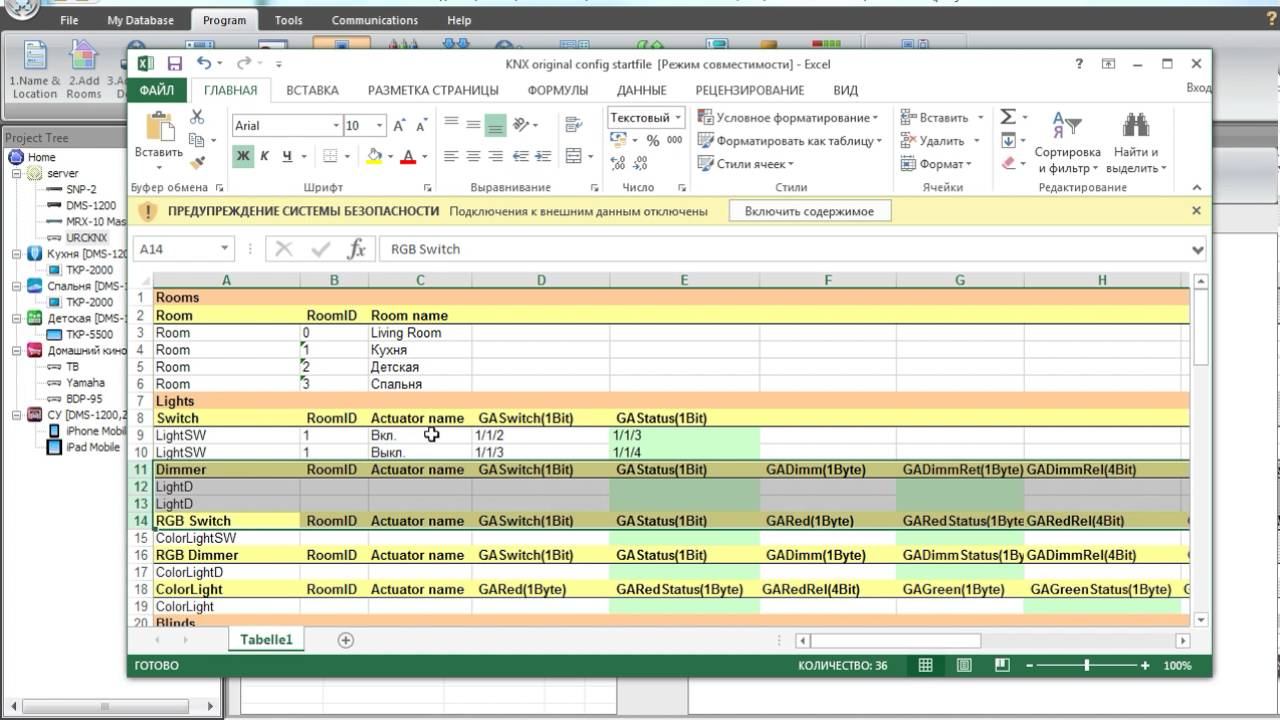Switch to normal view in status bar
This screenshot has width=1280, height=720.
[x=926, y=665]
